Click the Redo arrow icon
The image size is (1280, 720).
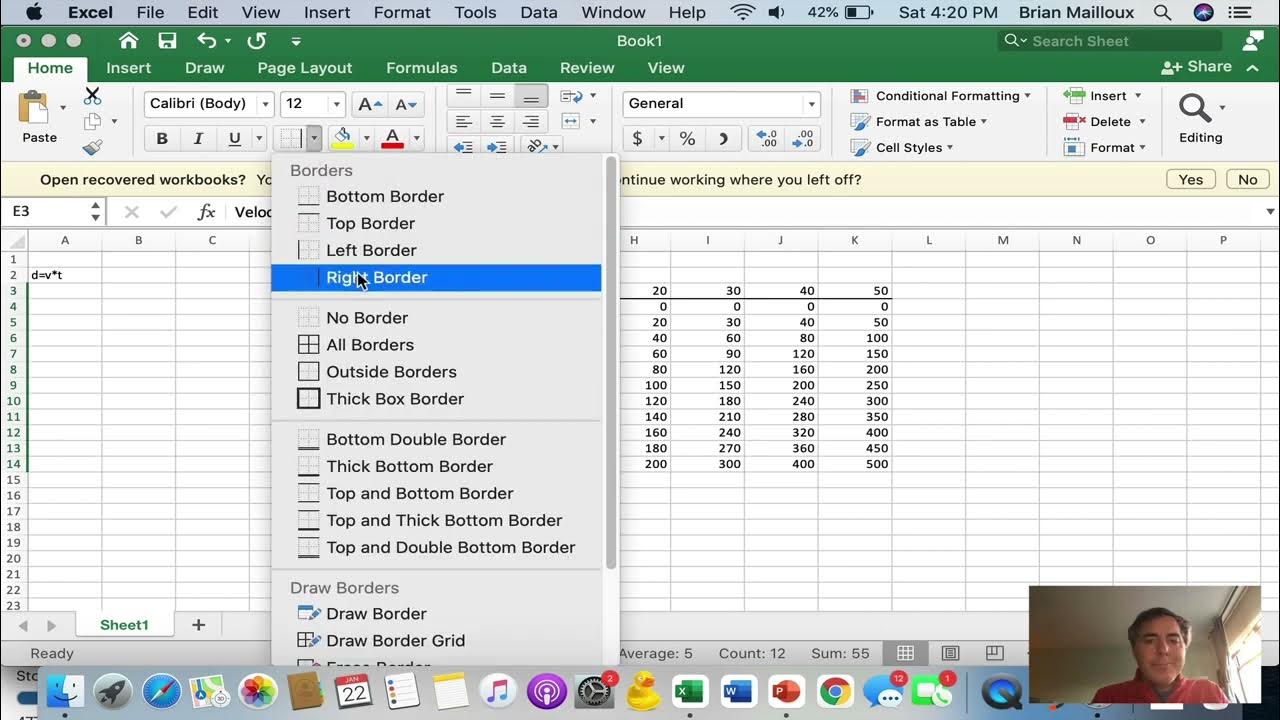pos(256,41)
